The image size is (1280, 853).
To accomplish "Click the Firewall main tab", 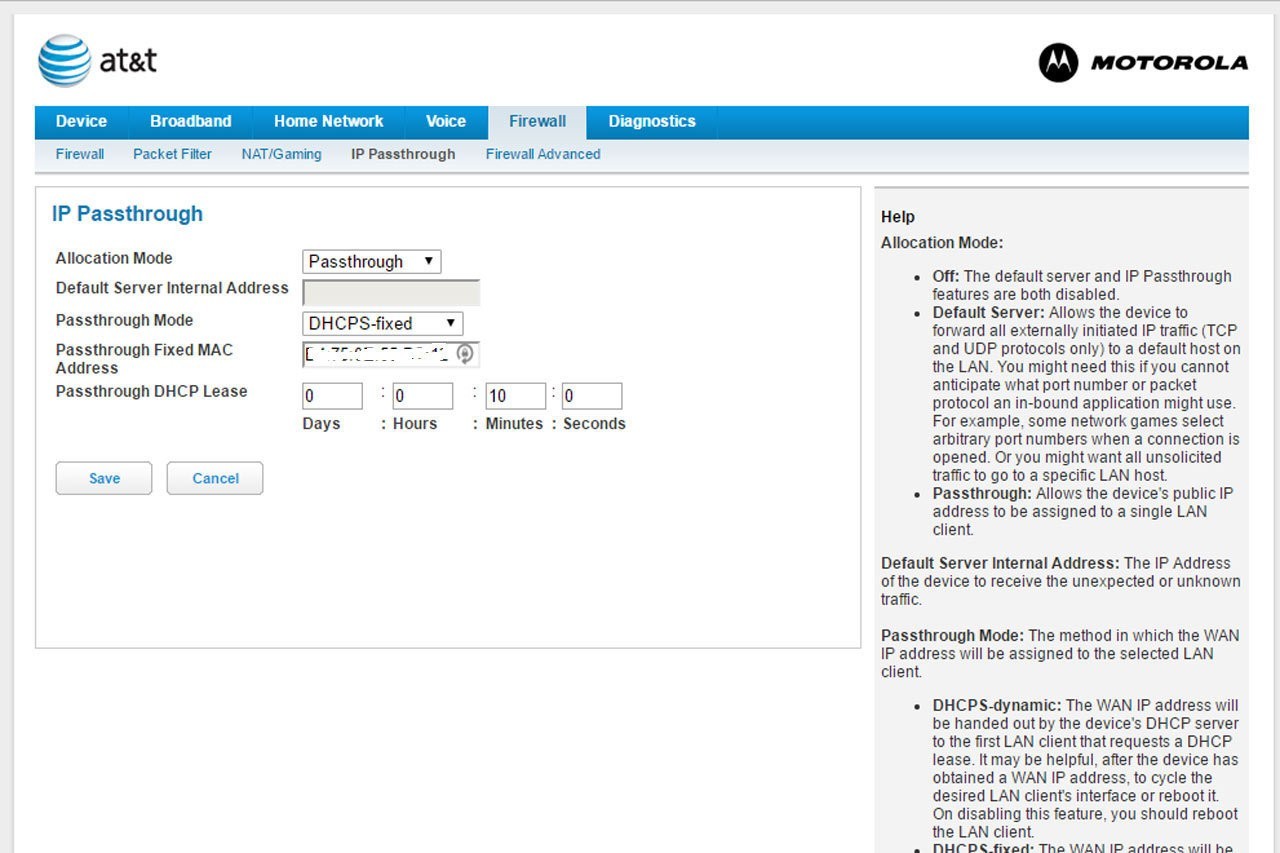I will click(x=537, y=122).
